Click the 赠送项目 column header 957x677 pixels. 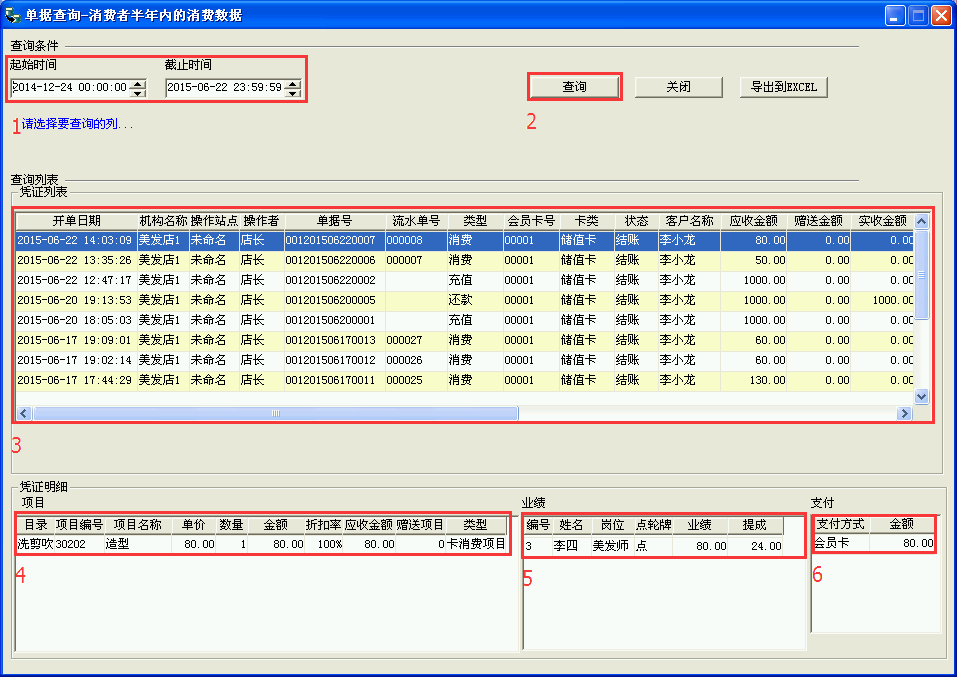420,525
